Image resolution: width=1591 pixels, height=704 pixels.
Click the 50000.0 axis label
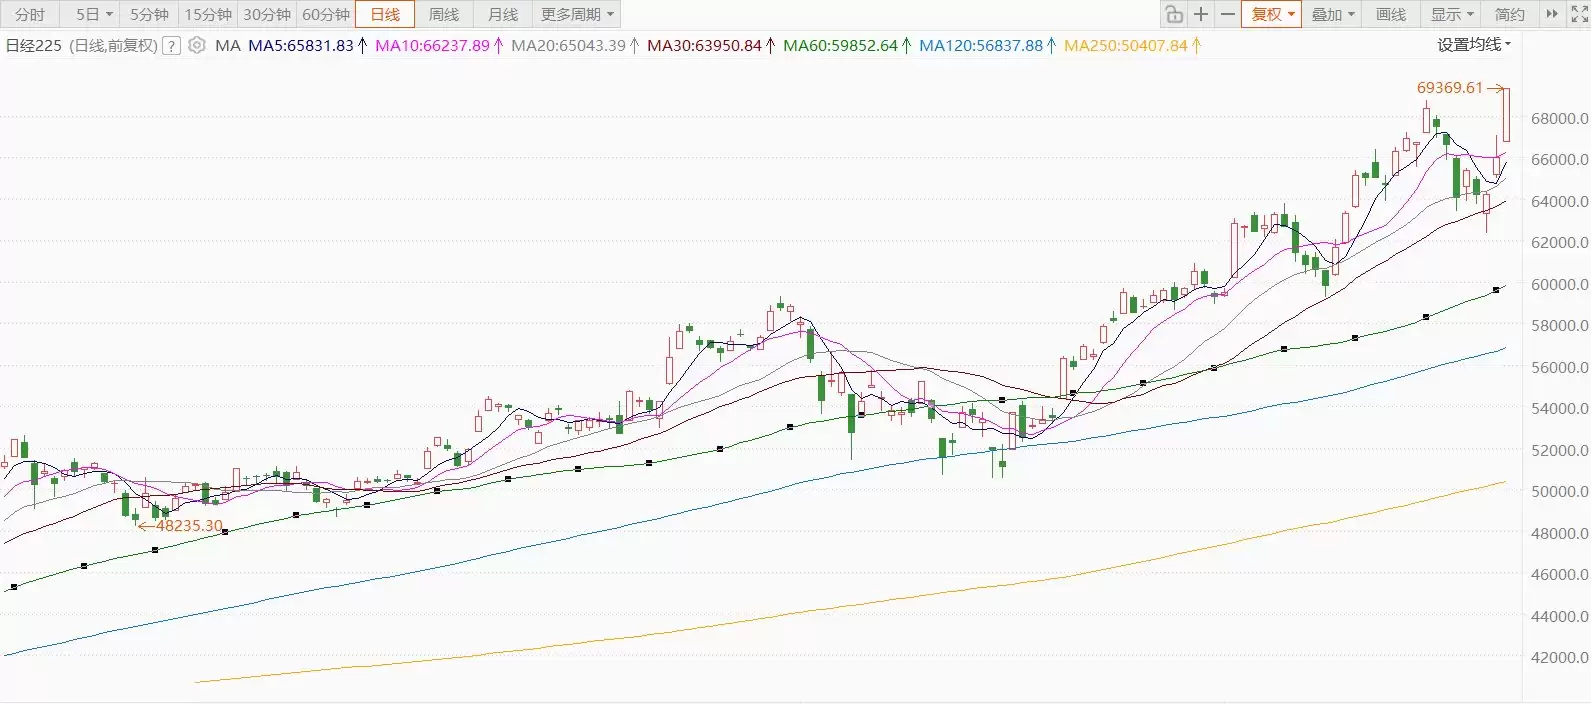coord(1559,491)
